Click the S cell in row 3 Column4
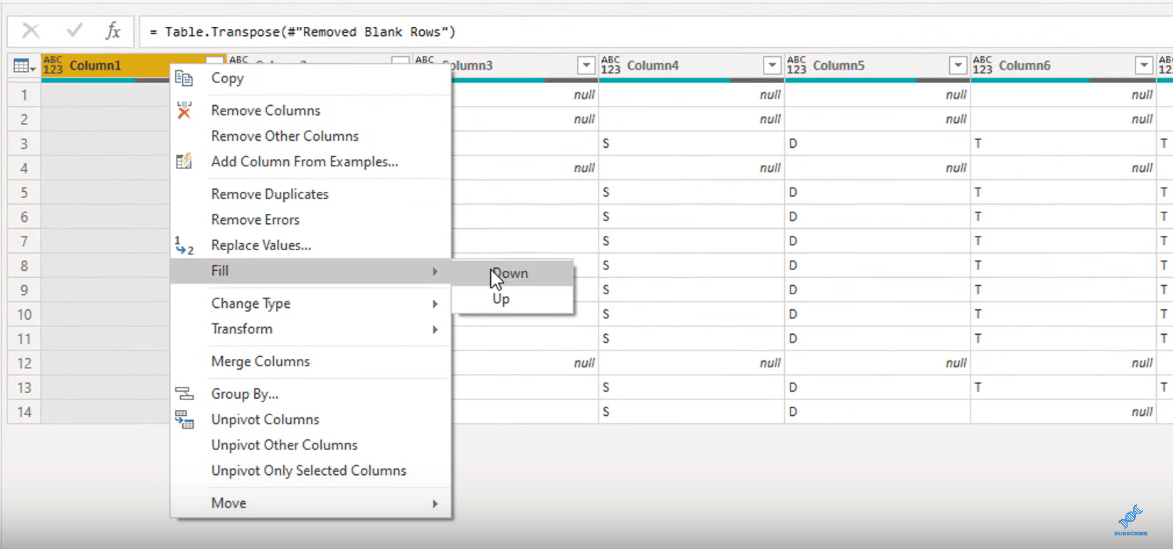Viewport: 1173px width, 549px height. (x=691, y=143)
